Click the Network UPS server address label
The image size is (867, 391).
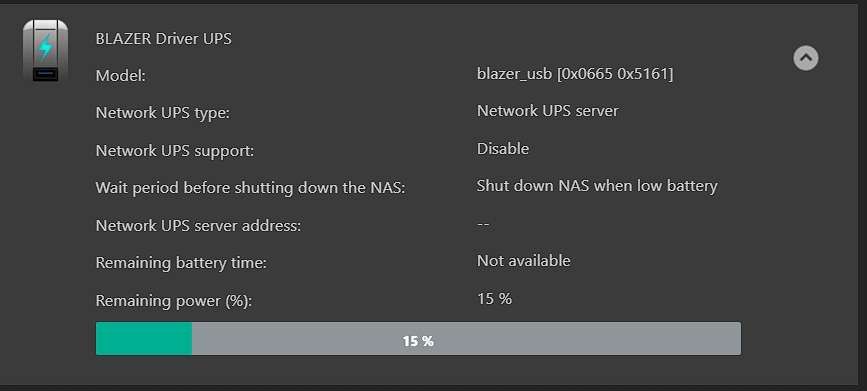198,226
